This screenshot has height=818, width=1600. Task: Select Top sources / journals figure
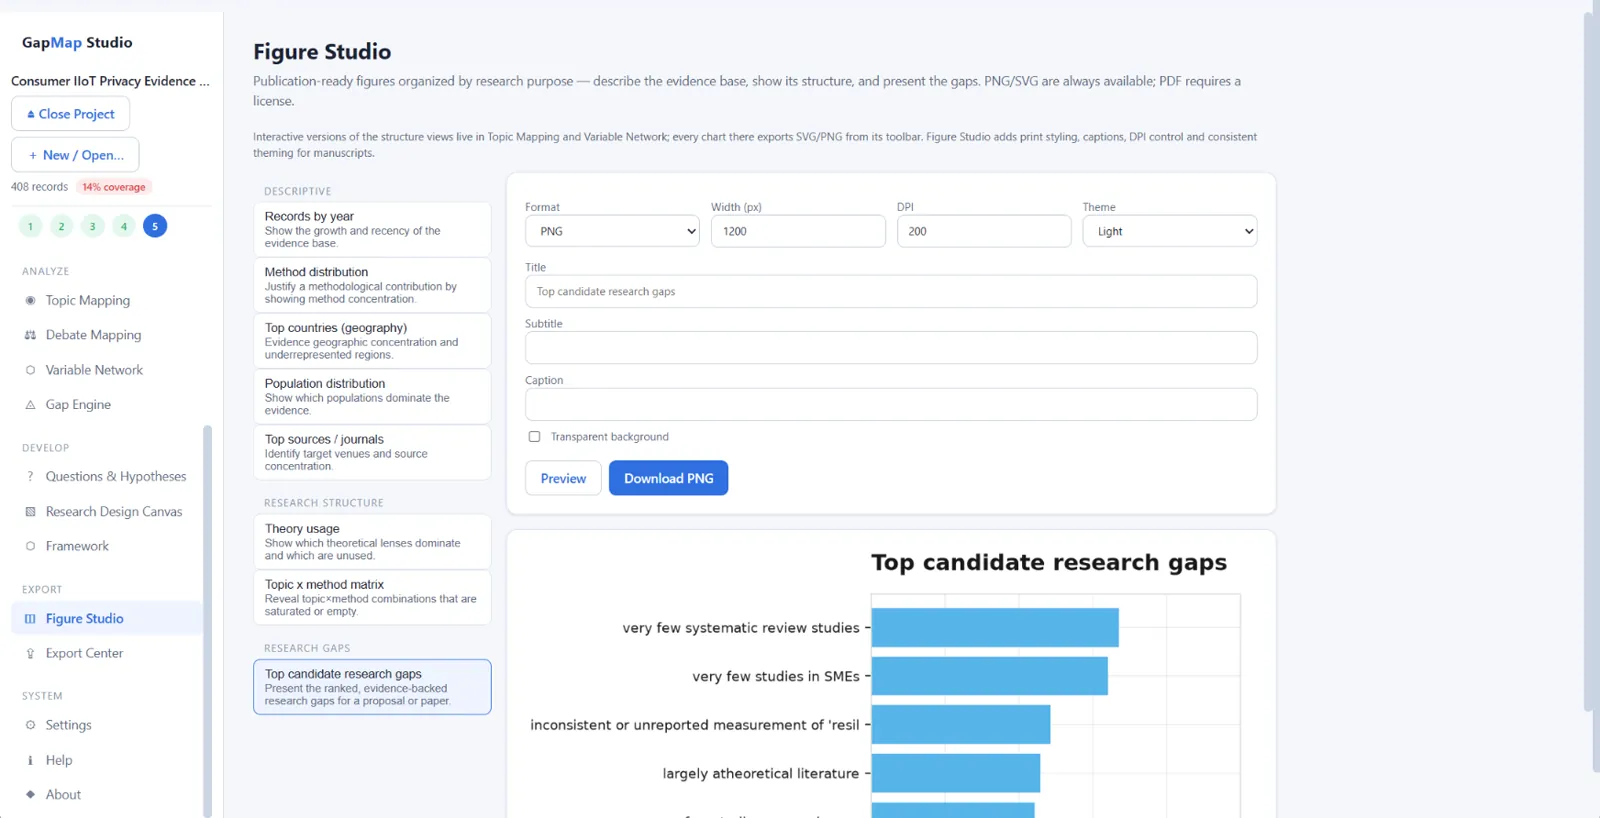coord(372,452)
